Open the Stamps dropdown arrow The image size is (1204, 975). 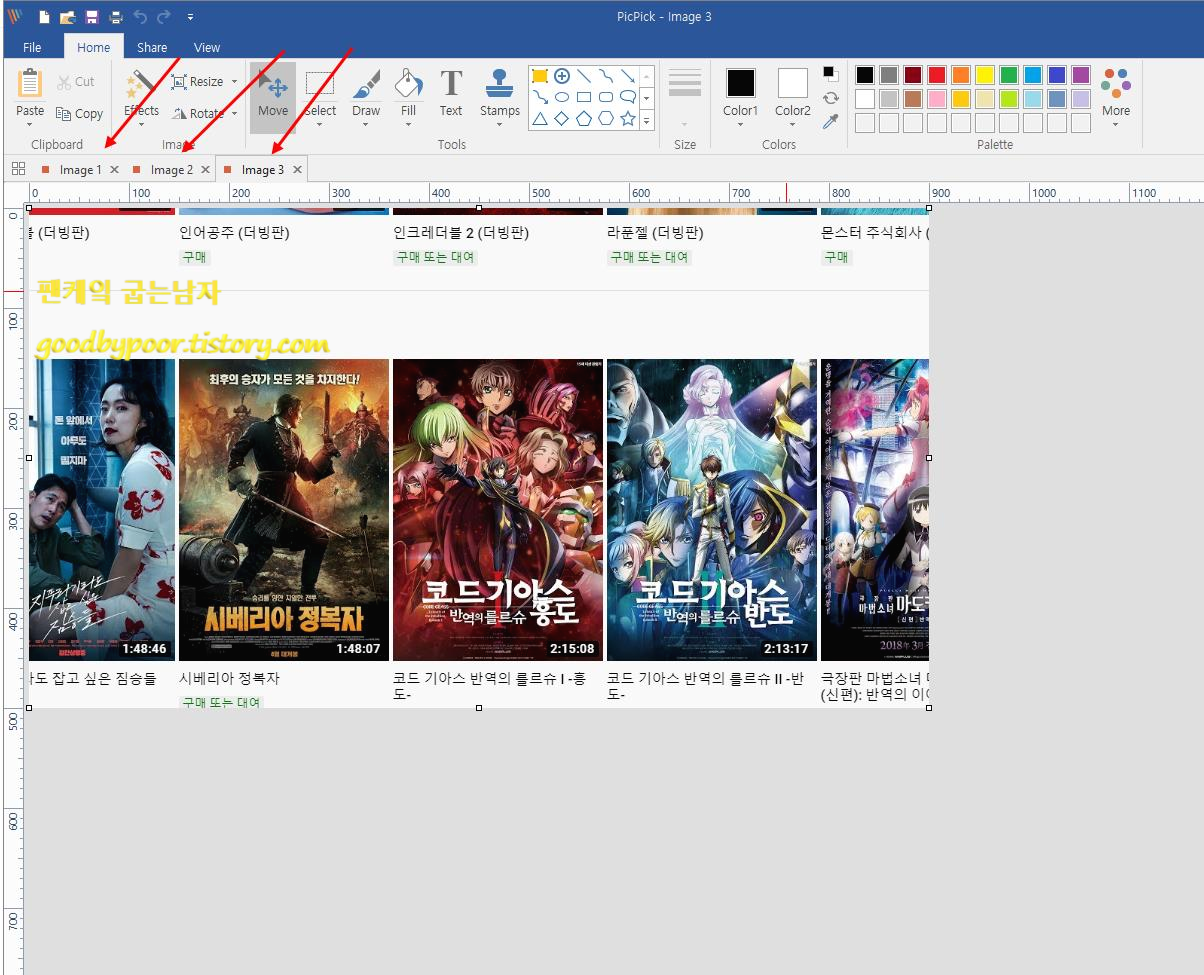(499, 125)
